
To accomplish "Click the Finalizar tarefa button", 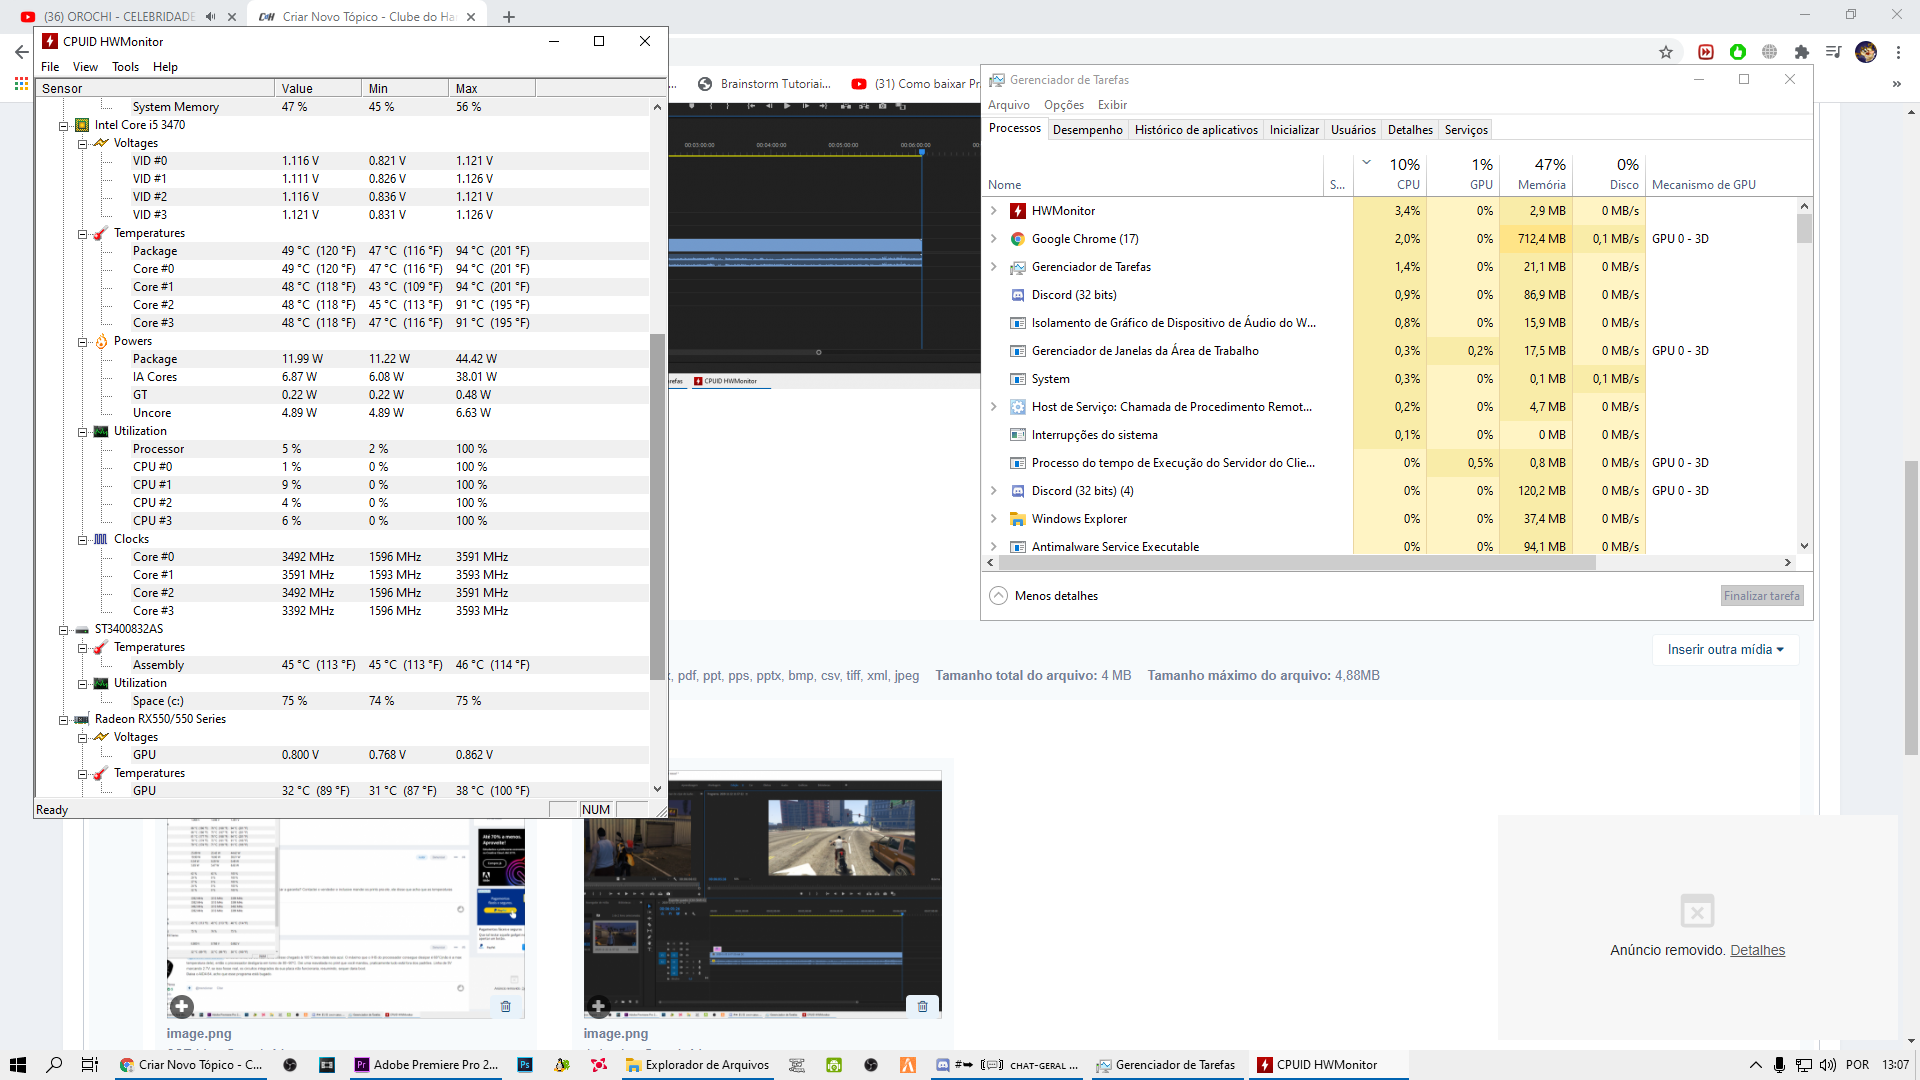I will coord(1761,596).
